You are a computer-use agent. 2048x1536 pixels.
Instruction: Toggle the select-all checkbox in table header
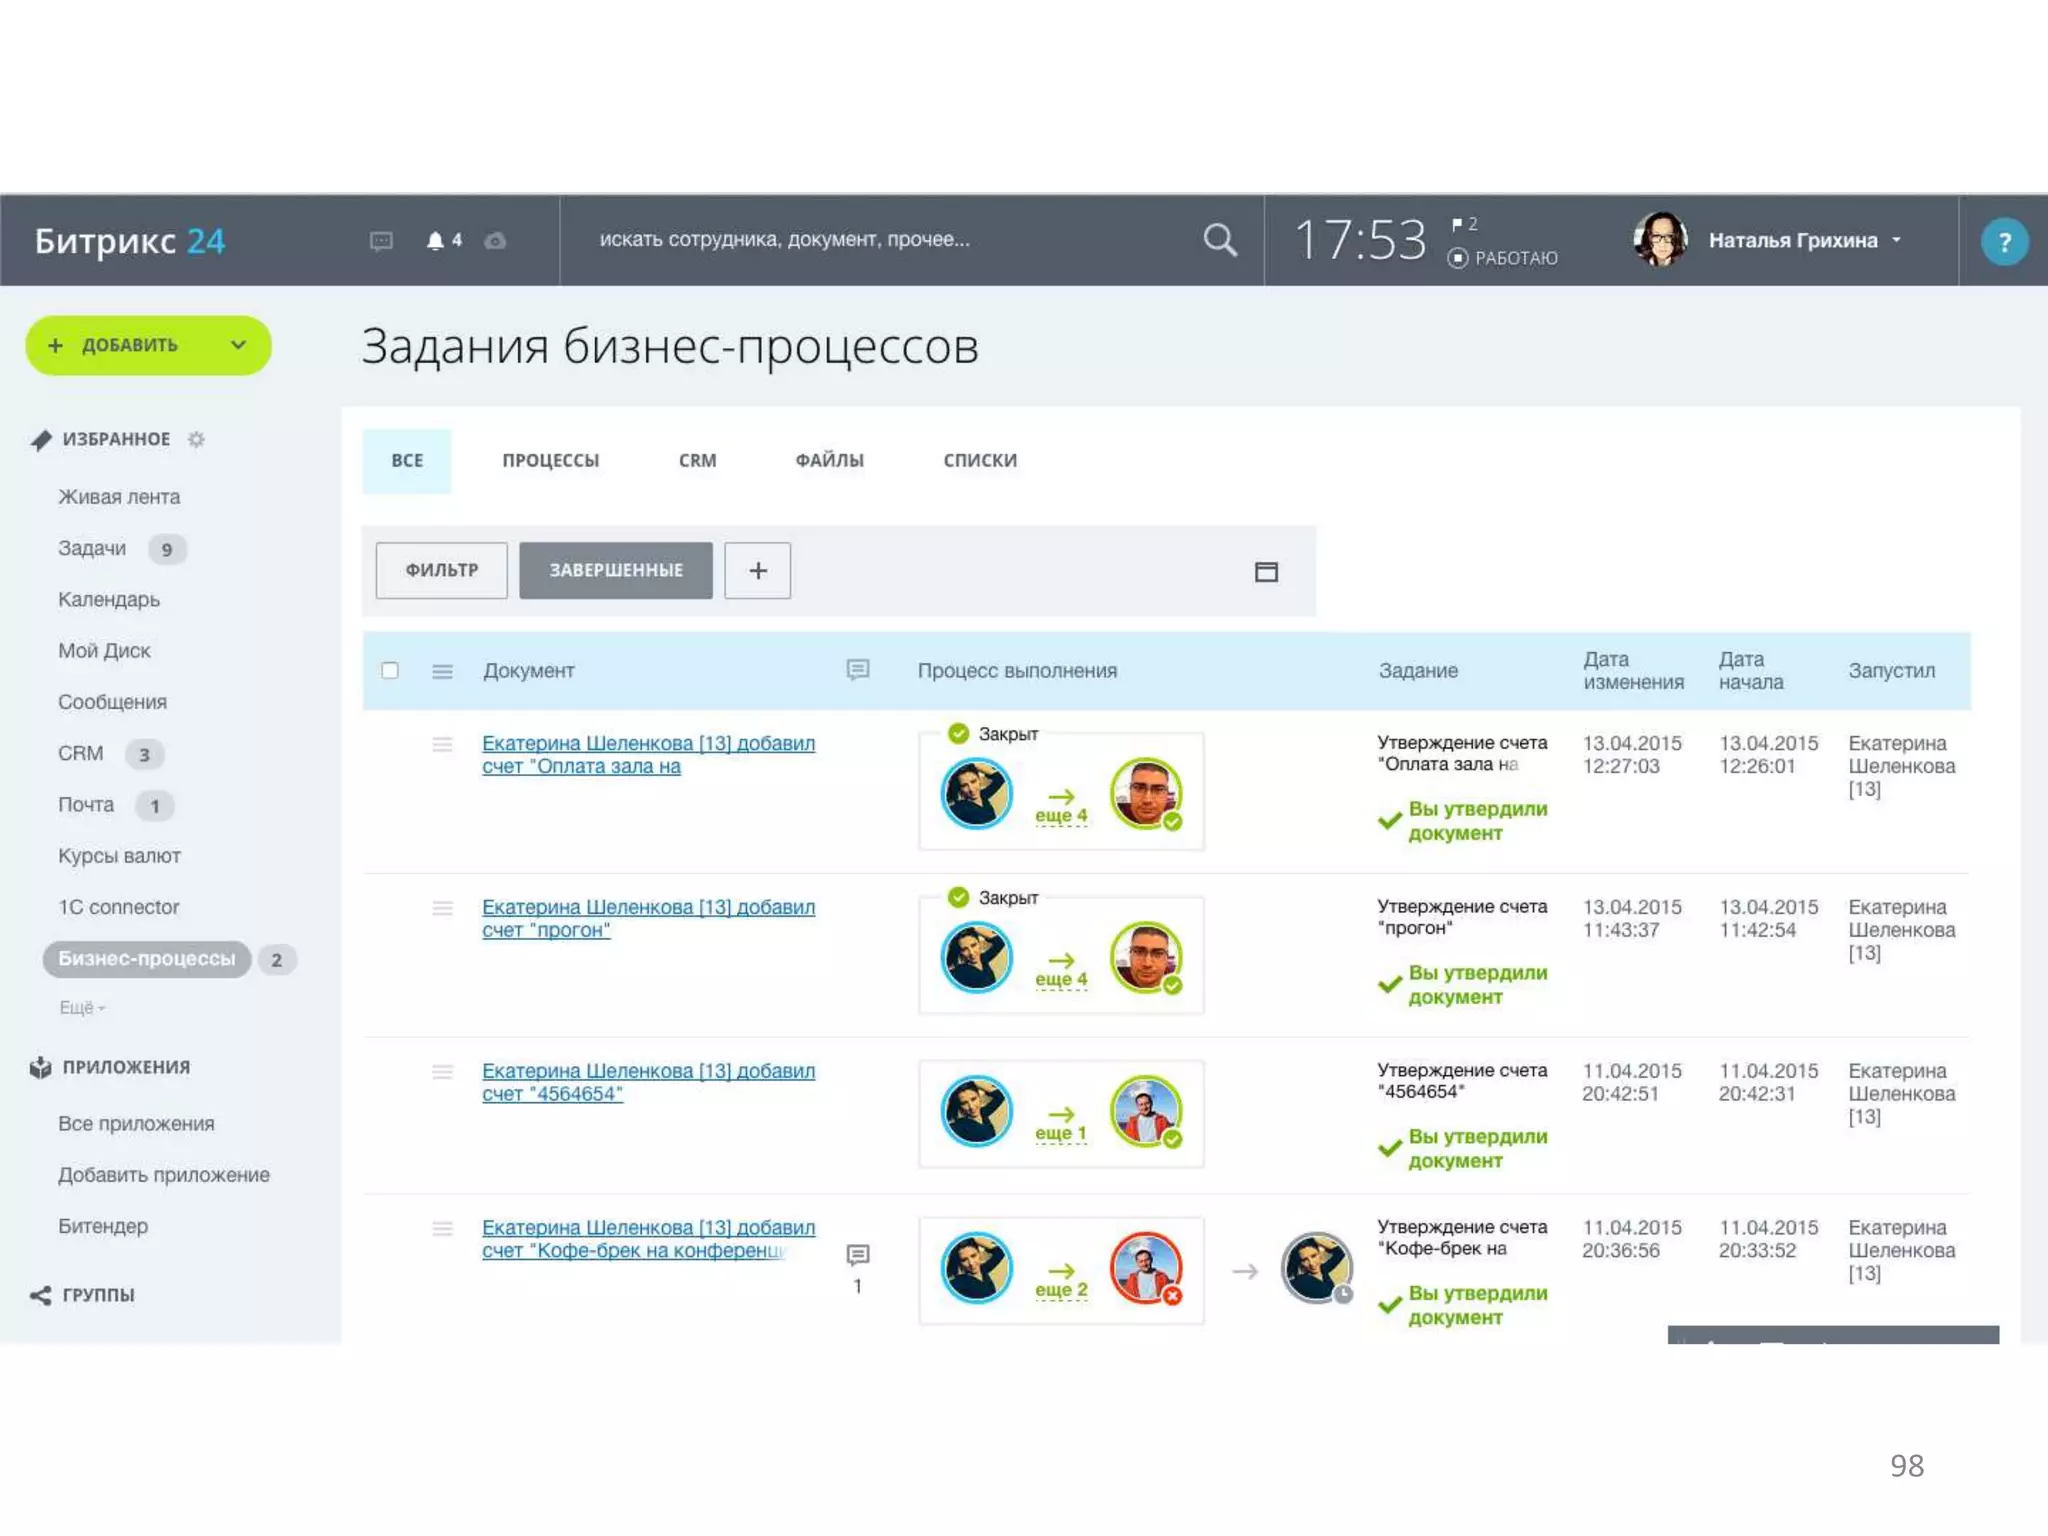point(390,670)
